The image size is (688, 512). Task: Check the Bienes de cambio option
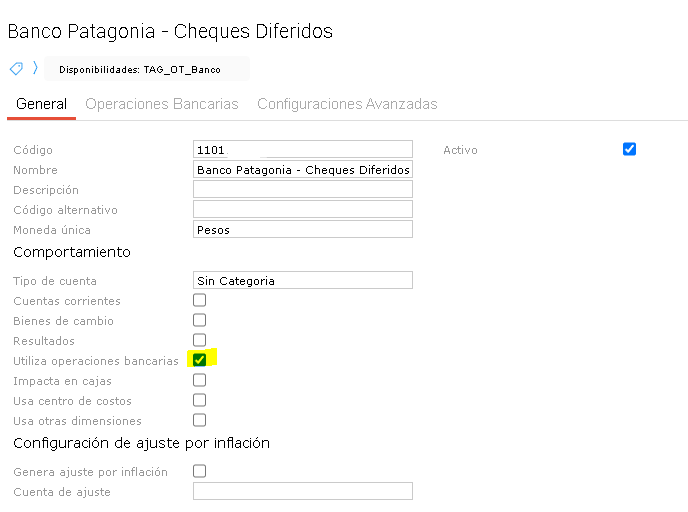click(200, 320)
